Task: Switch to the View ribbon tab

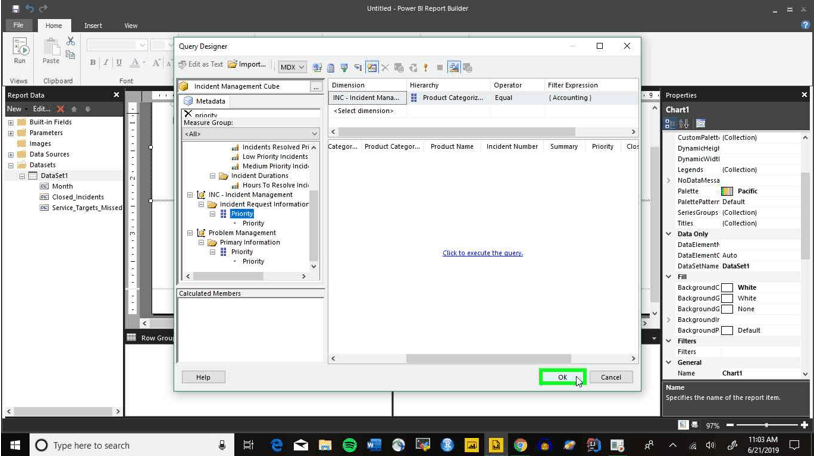Action: [x=131, y=25]
